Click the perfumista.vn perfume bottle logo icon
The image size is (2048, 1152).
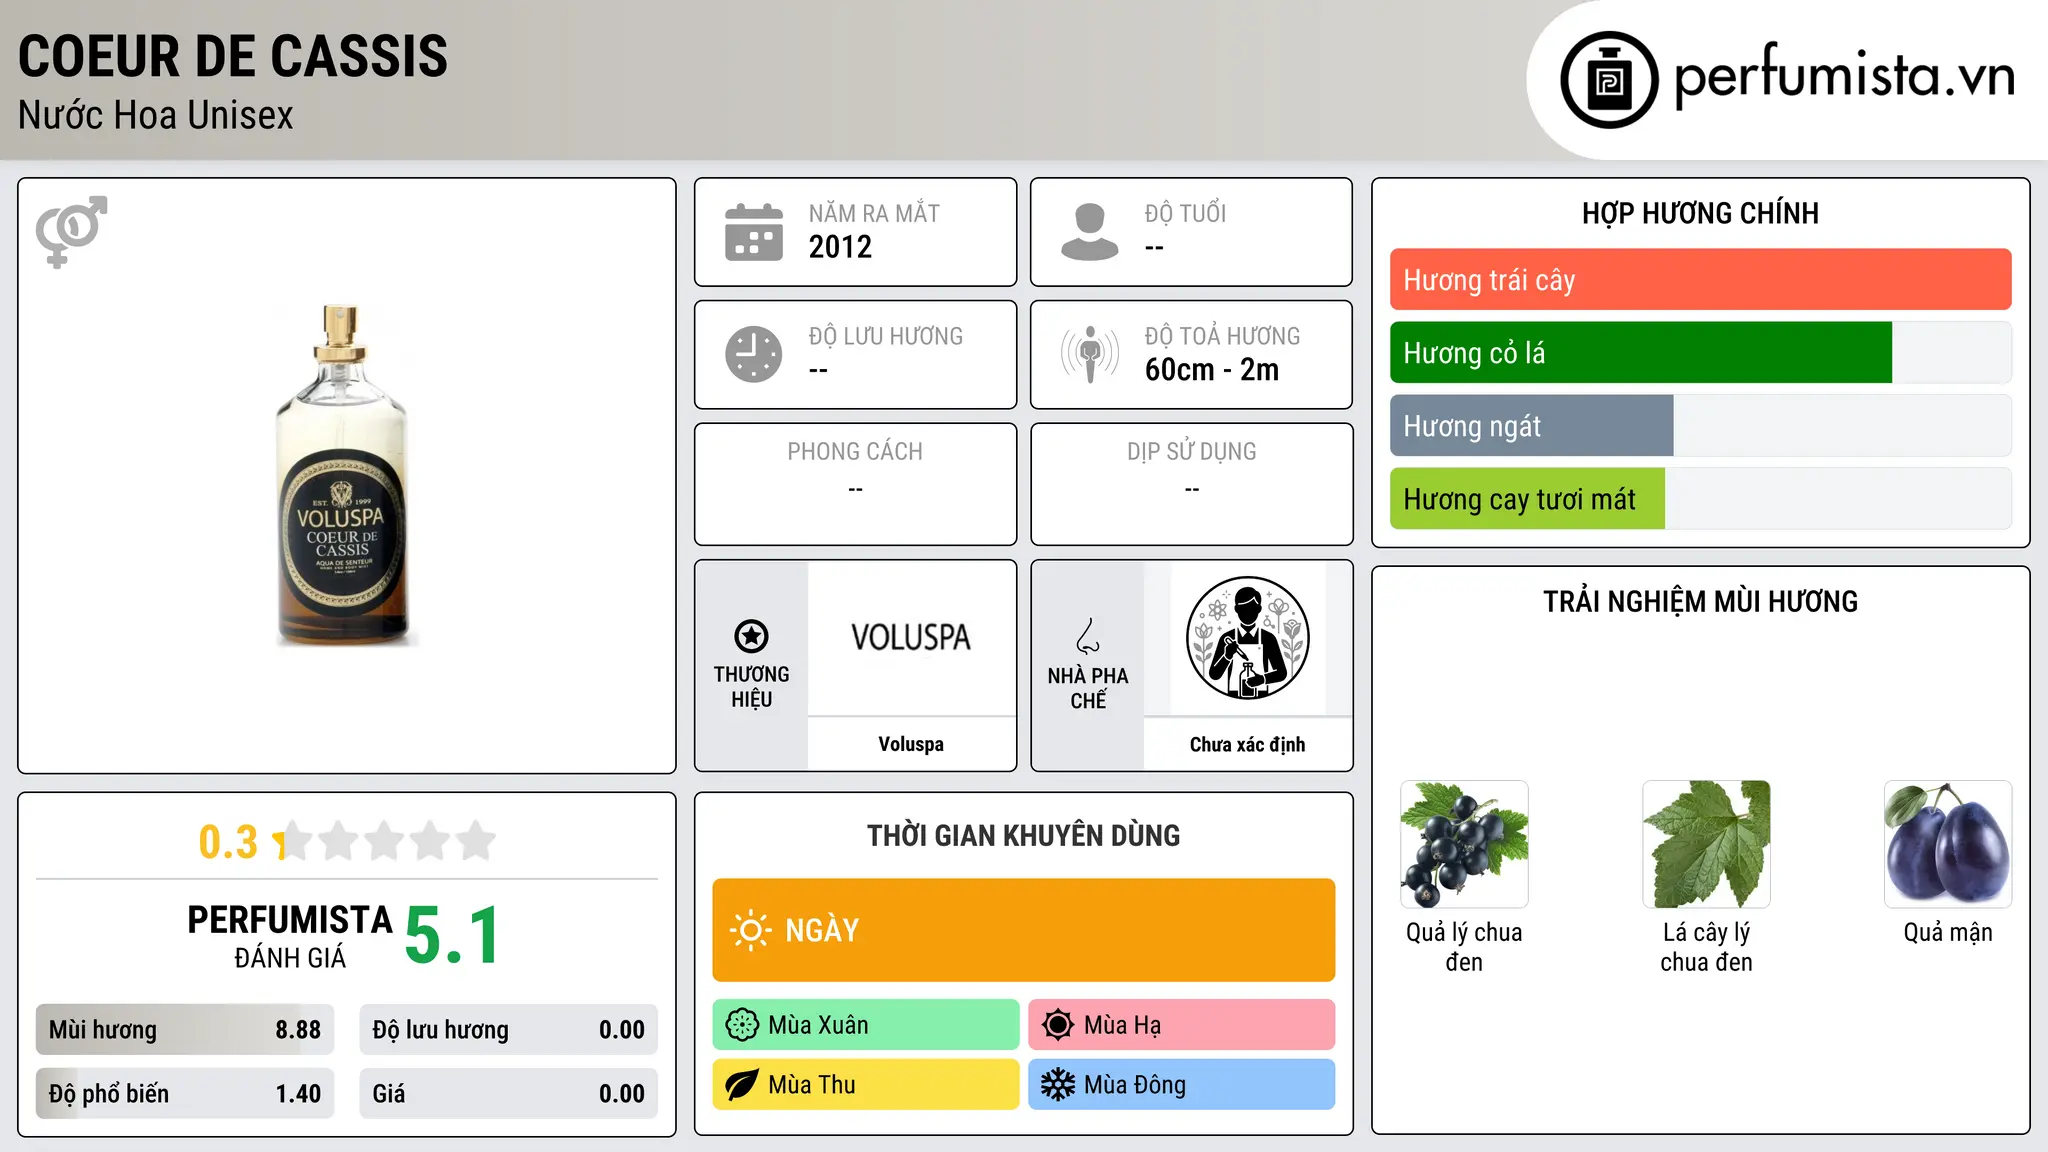click(1609, 80)
